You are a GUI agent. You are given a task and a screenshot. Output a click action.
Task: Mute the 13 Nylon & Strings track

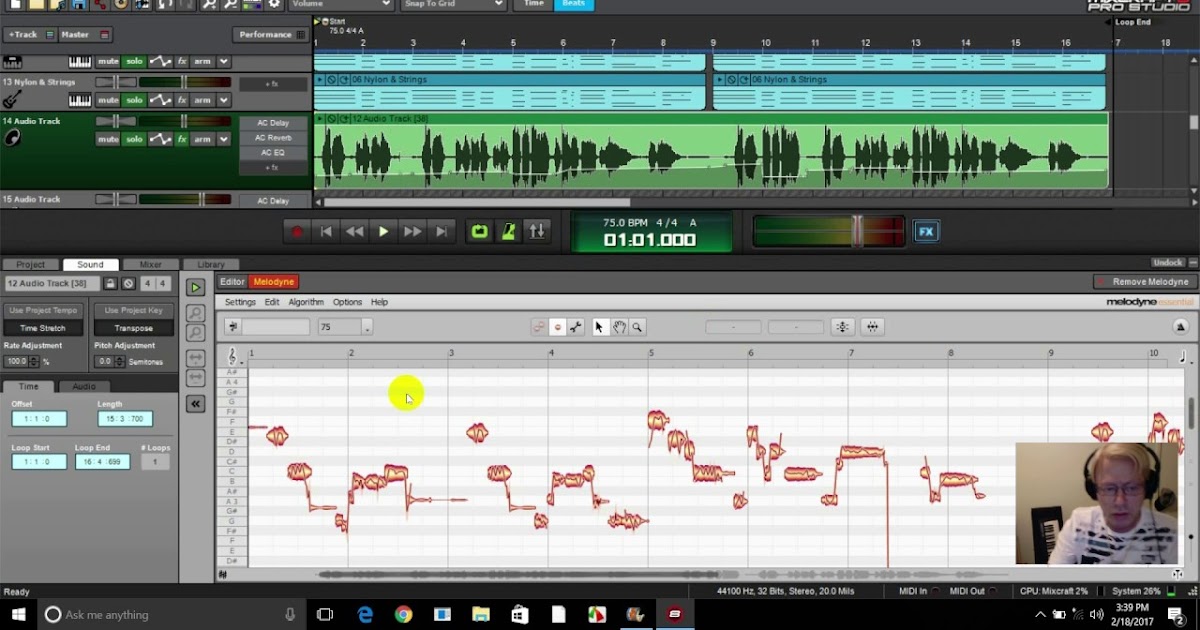tap(108, 100)
